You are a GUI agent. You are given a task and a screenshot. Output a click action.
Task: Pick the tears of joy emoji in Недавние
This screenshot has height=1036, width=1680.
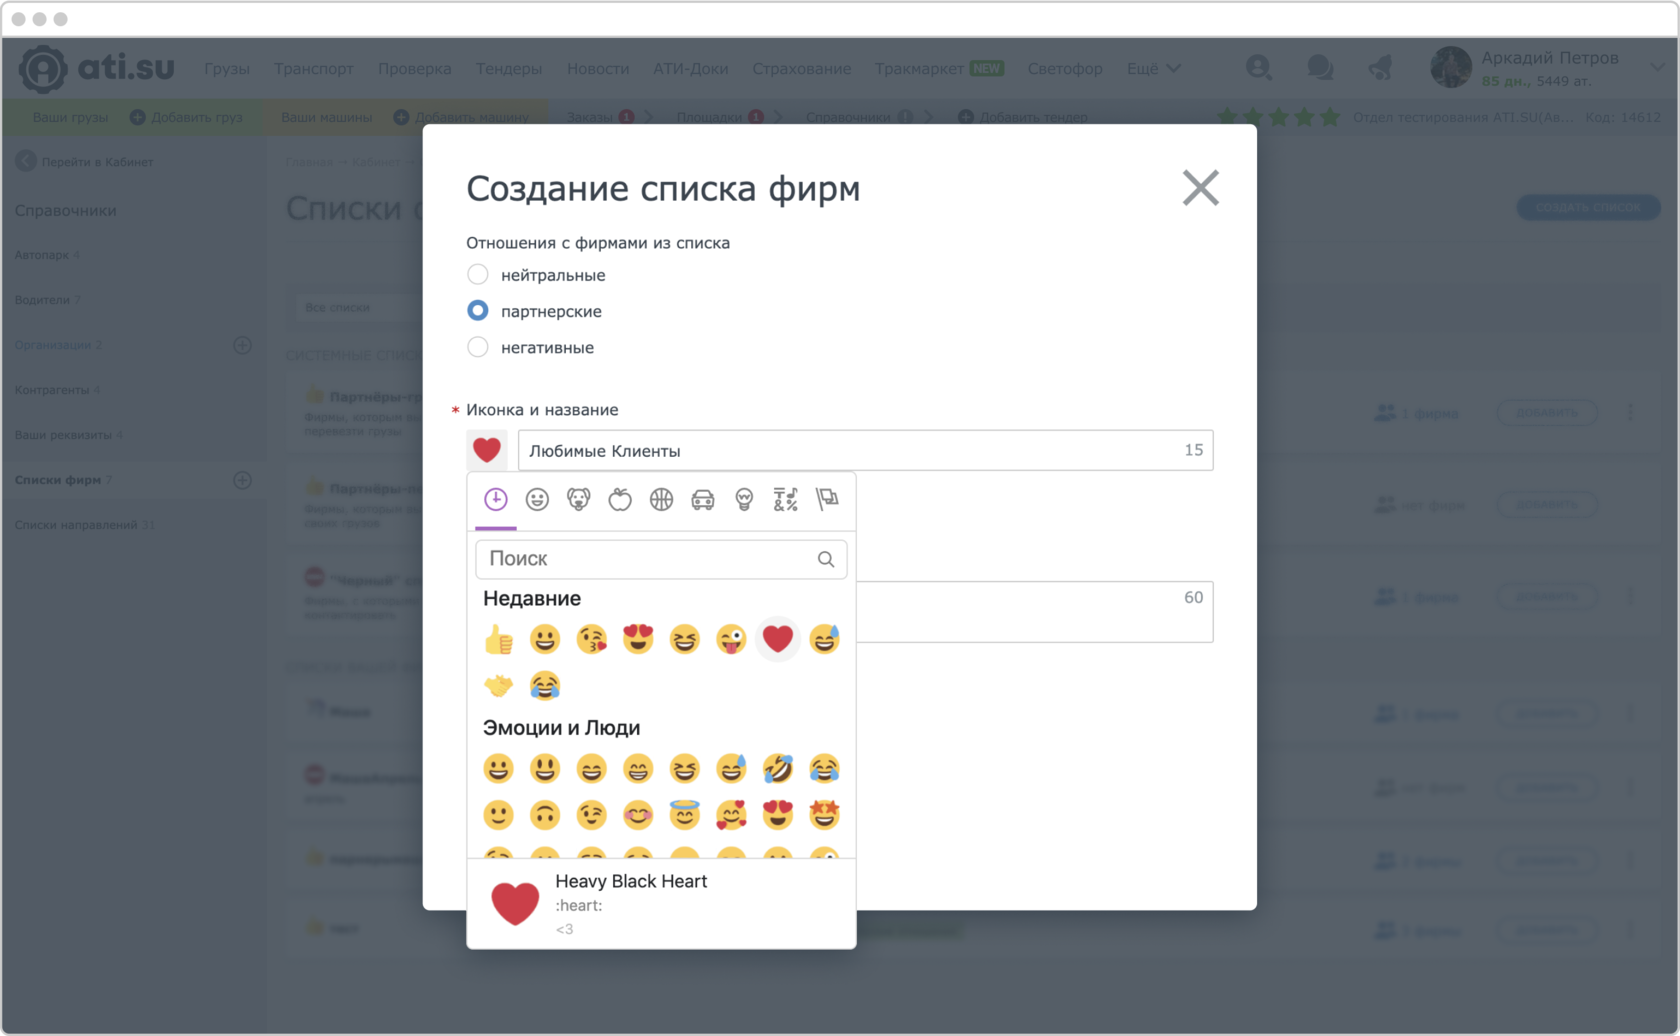tap(545, 685)
